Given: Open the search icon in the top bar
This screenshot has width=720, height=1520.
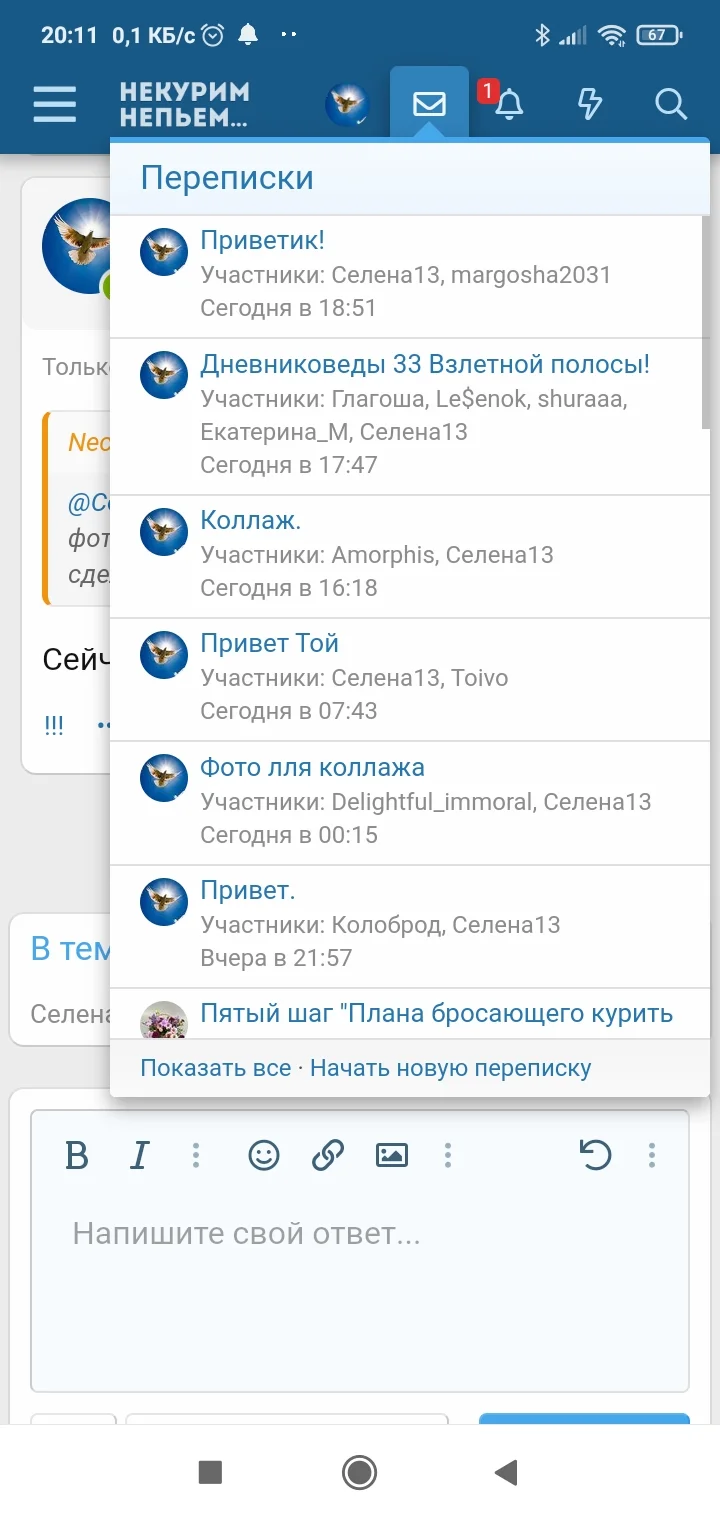Looking at the screenshot, I should click(x=670, y=103).
